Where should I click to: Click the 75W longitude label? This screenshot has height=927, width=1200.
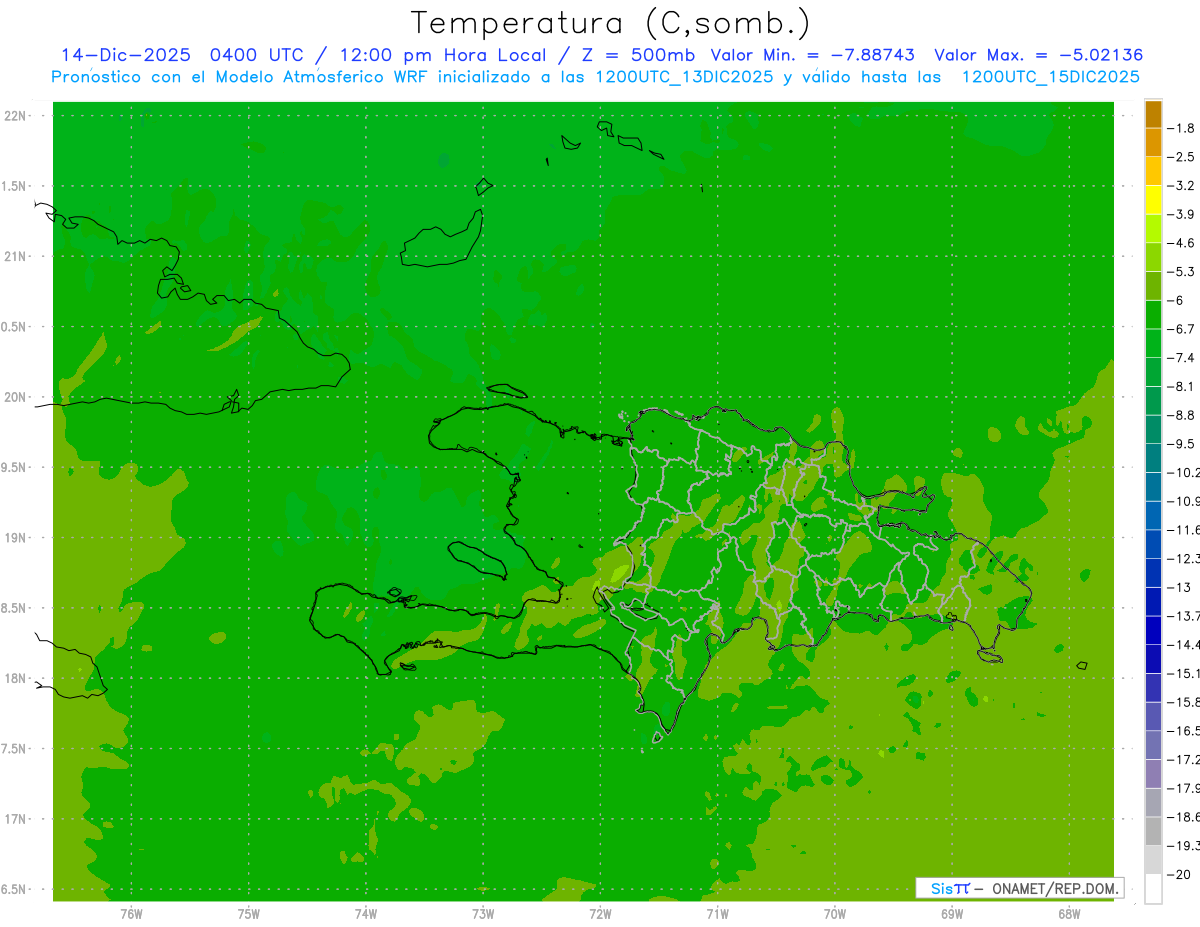click(x=249, y=914)
